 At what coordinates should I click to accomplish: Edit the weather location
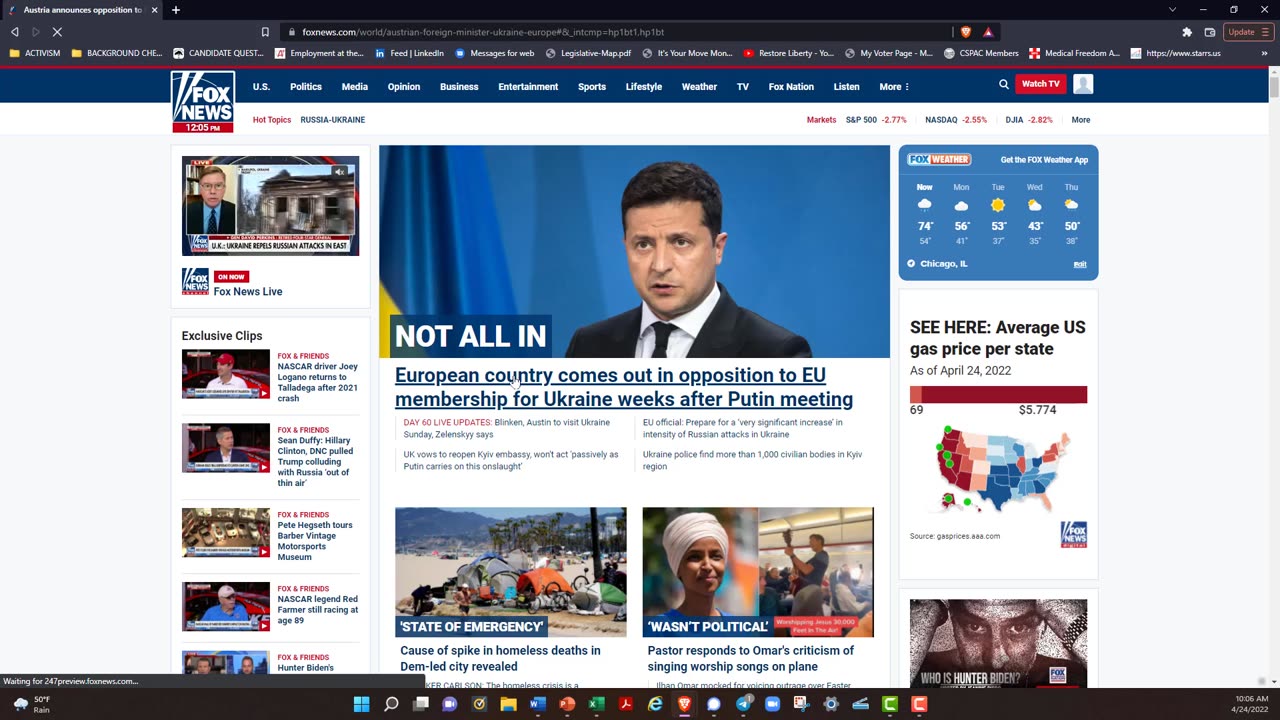pos(1080,265)
